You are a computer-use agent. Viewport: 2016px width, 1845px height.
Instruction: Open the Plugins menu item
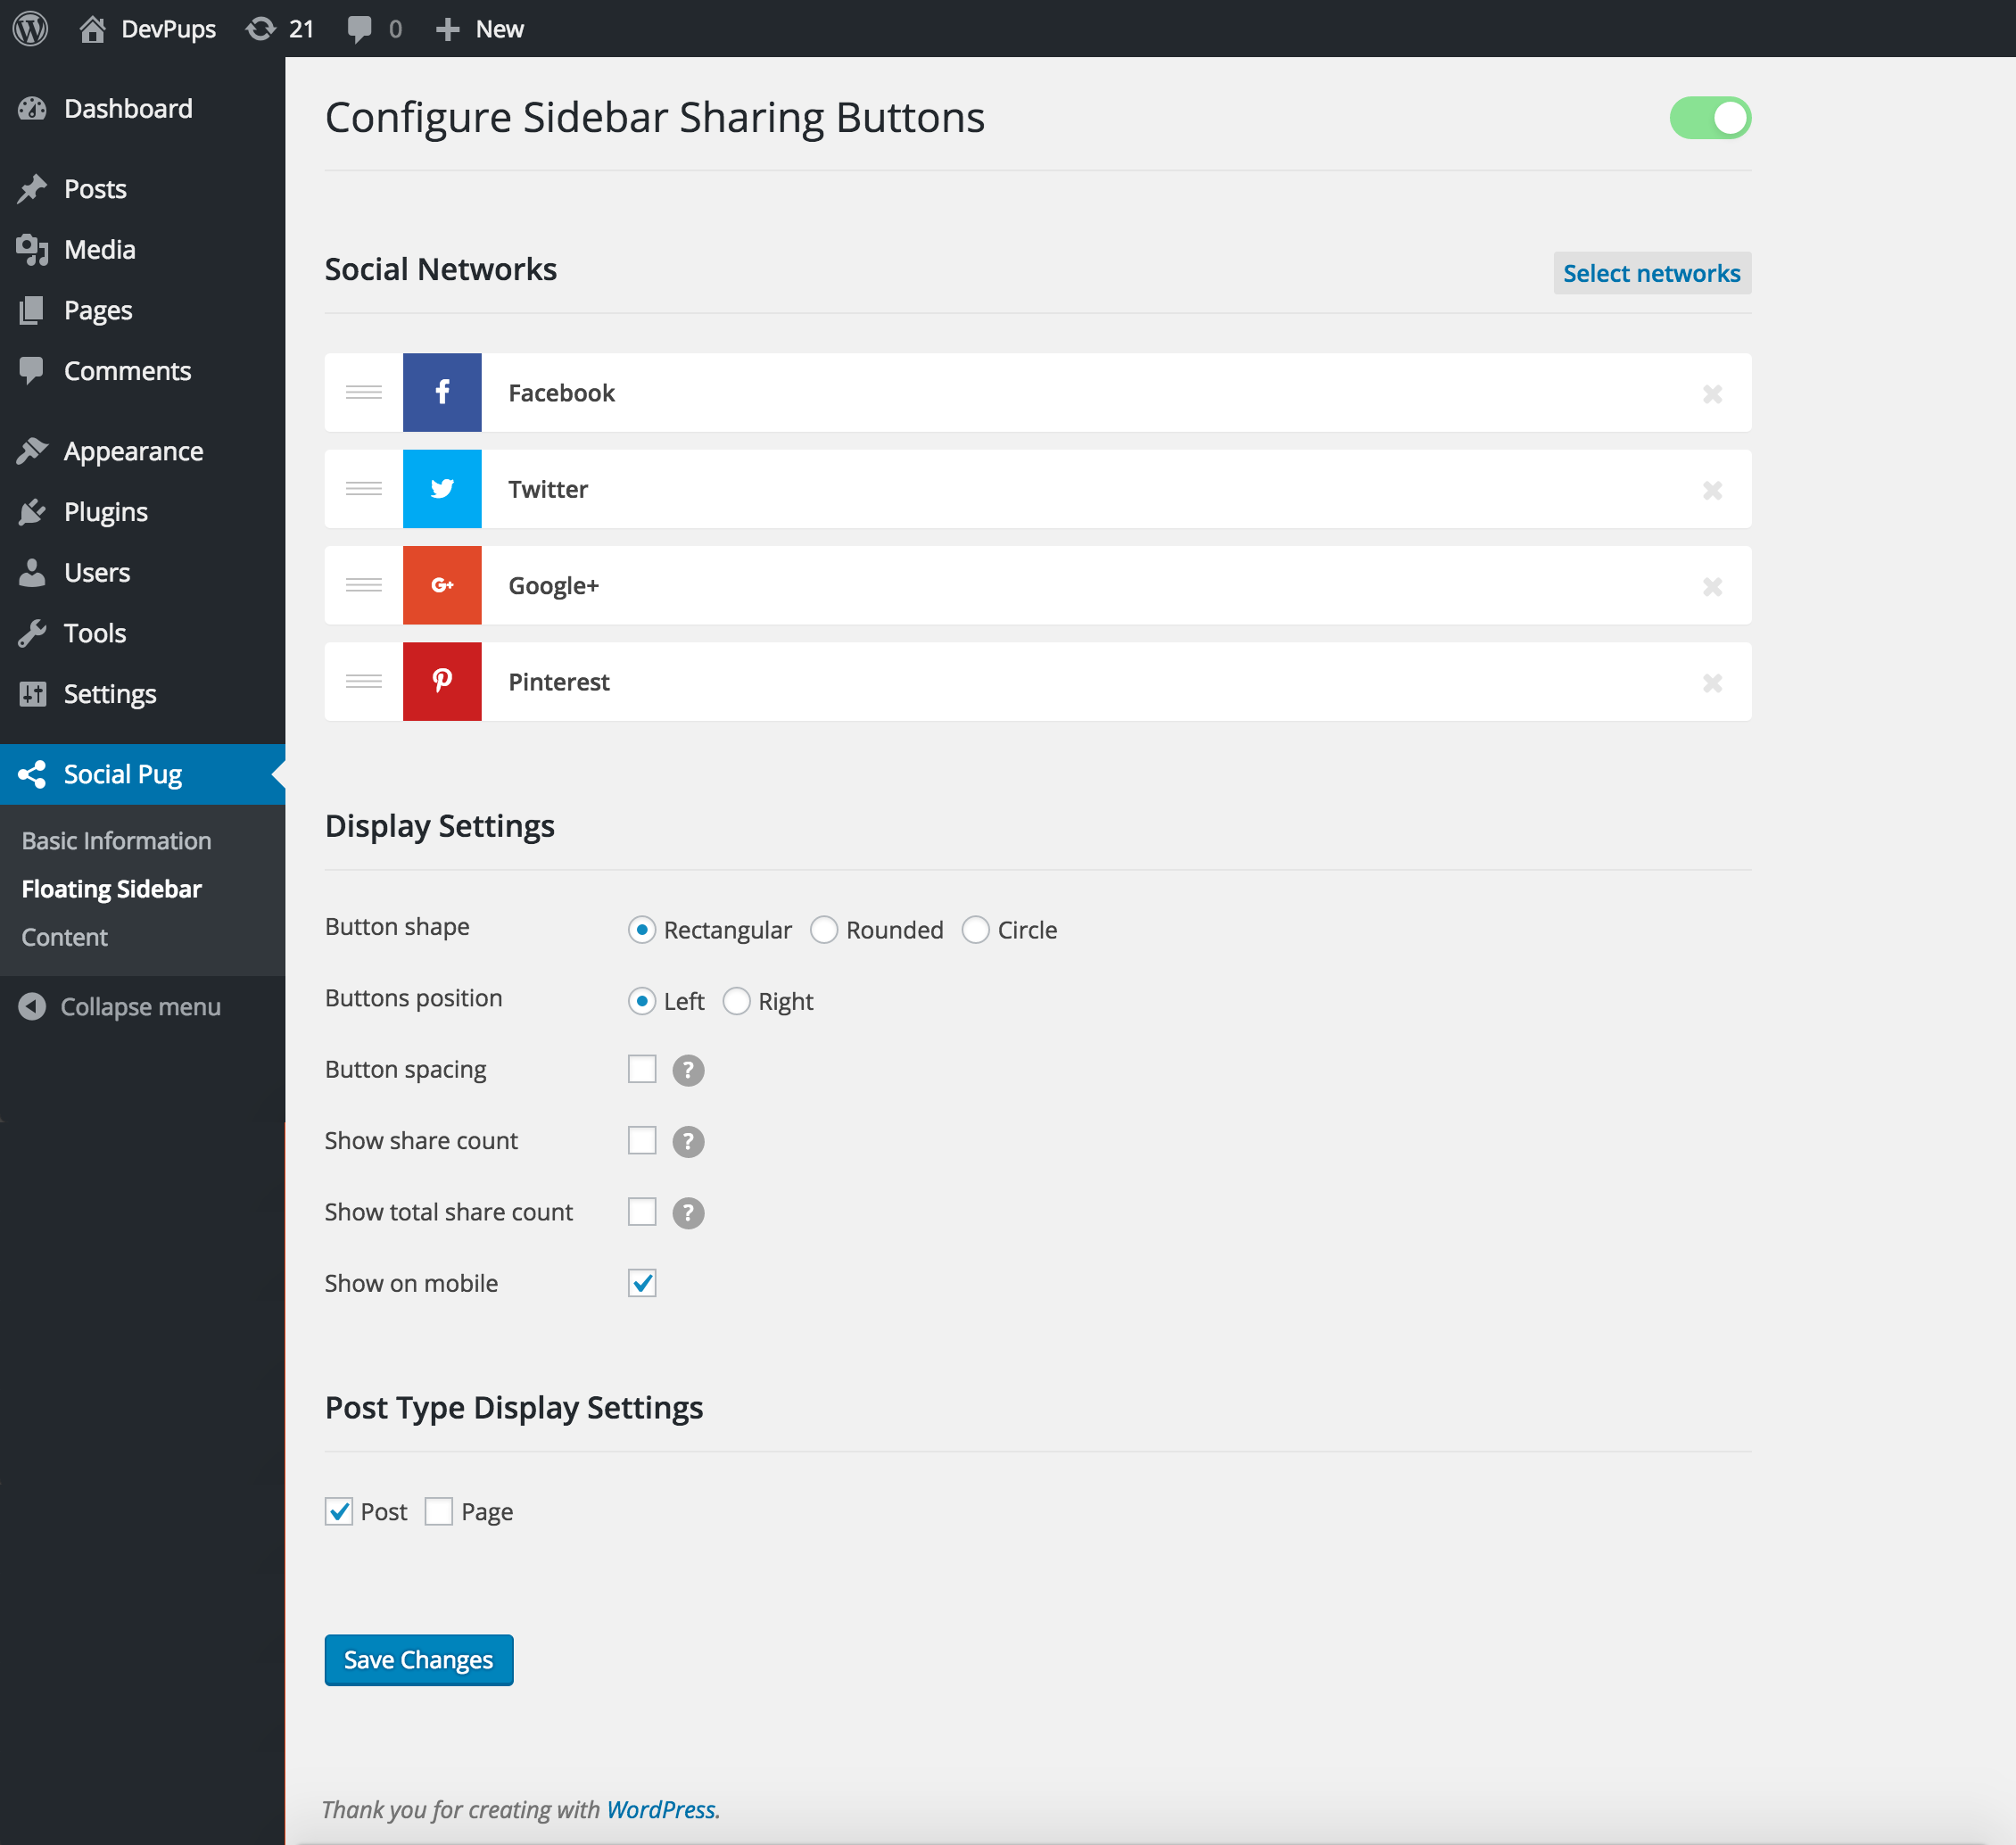coord(105,512)
